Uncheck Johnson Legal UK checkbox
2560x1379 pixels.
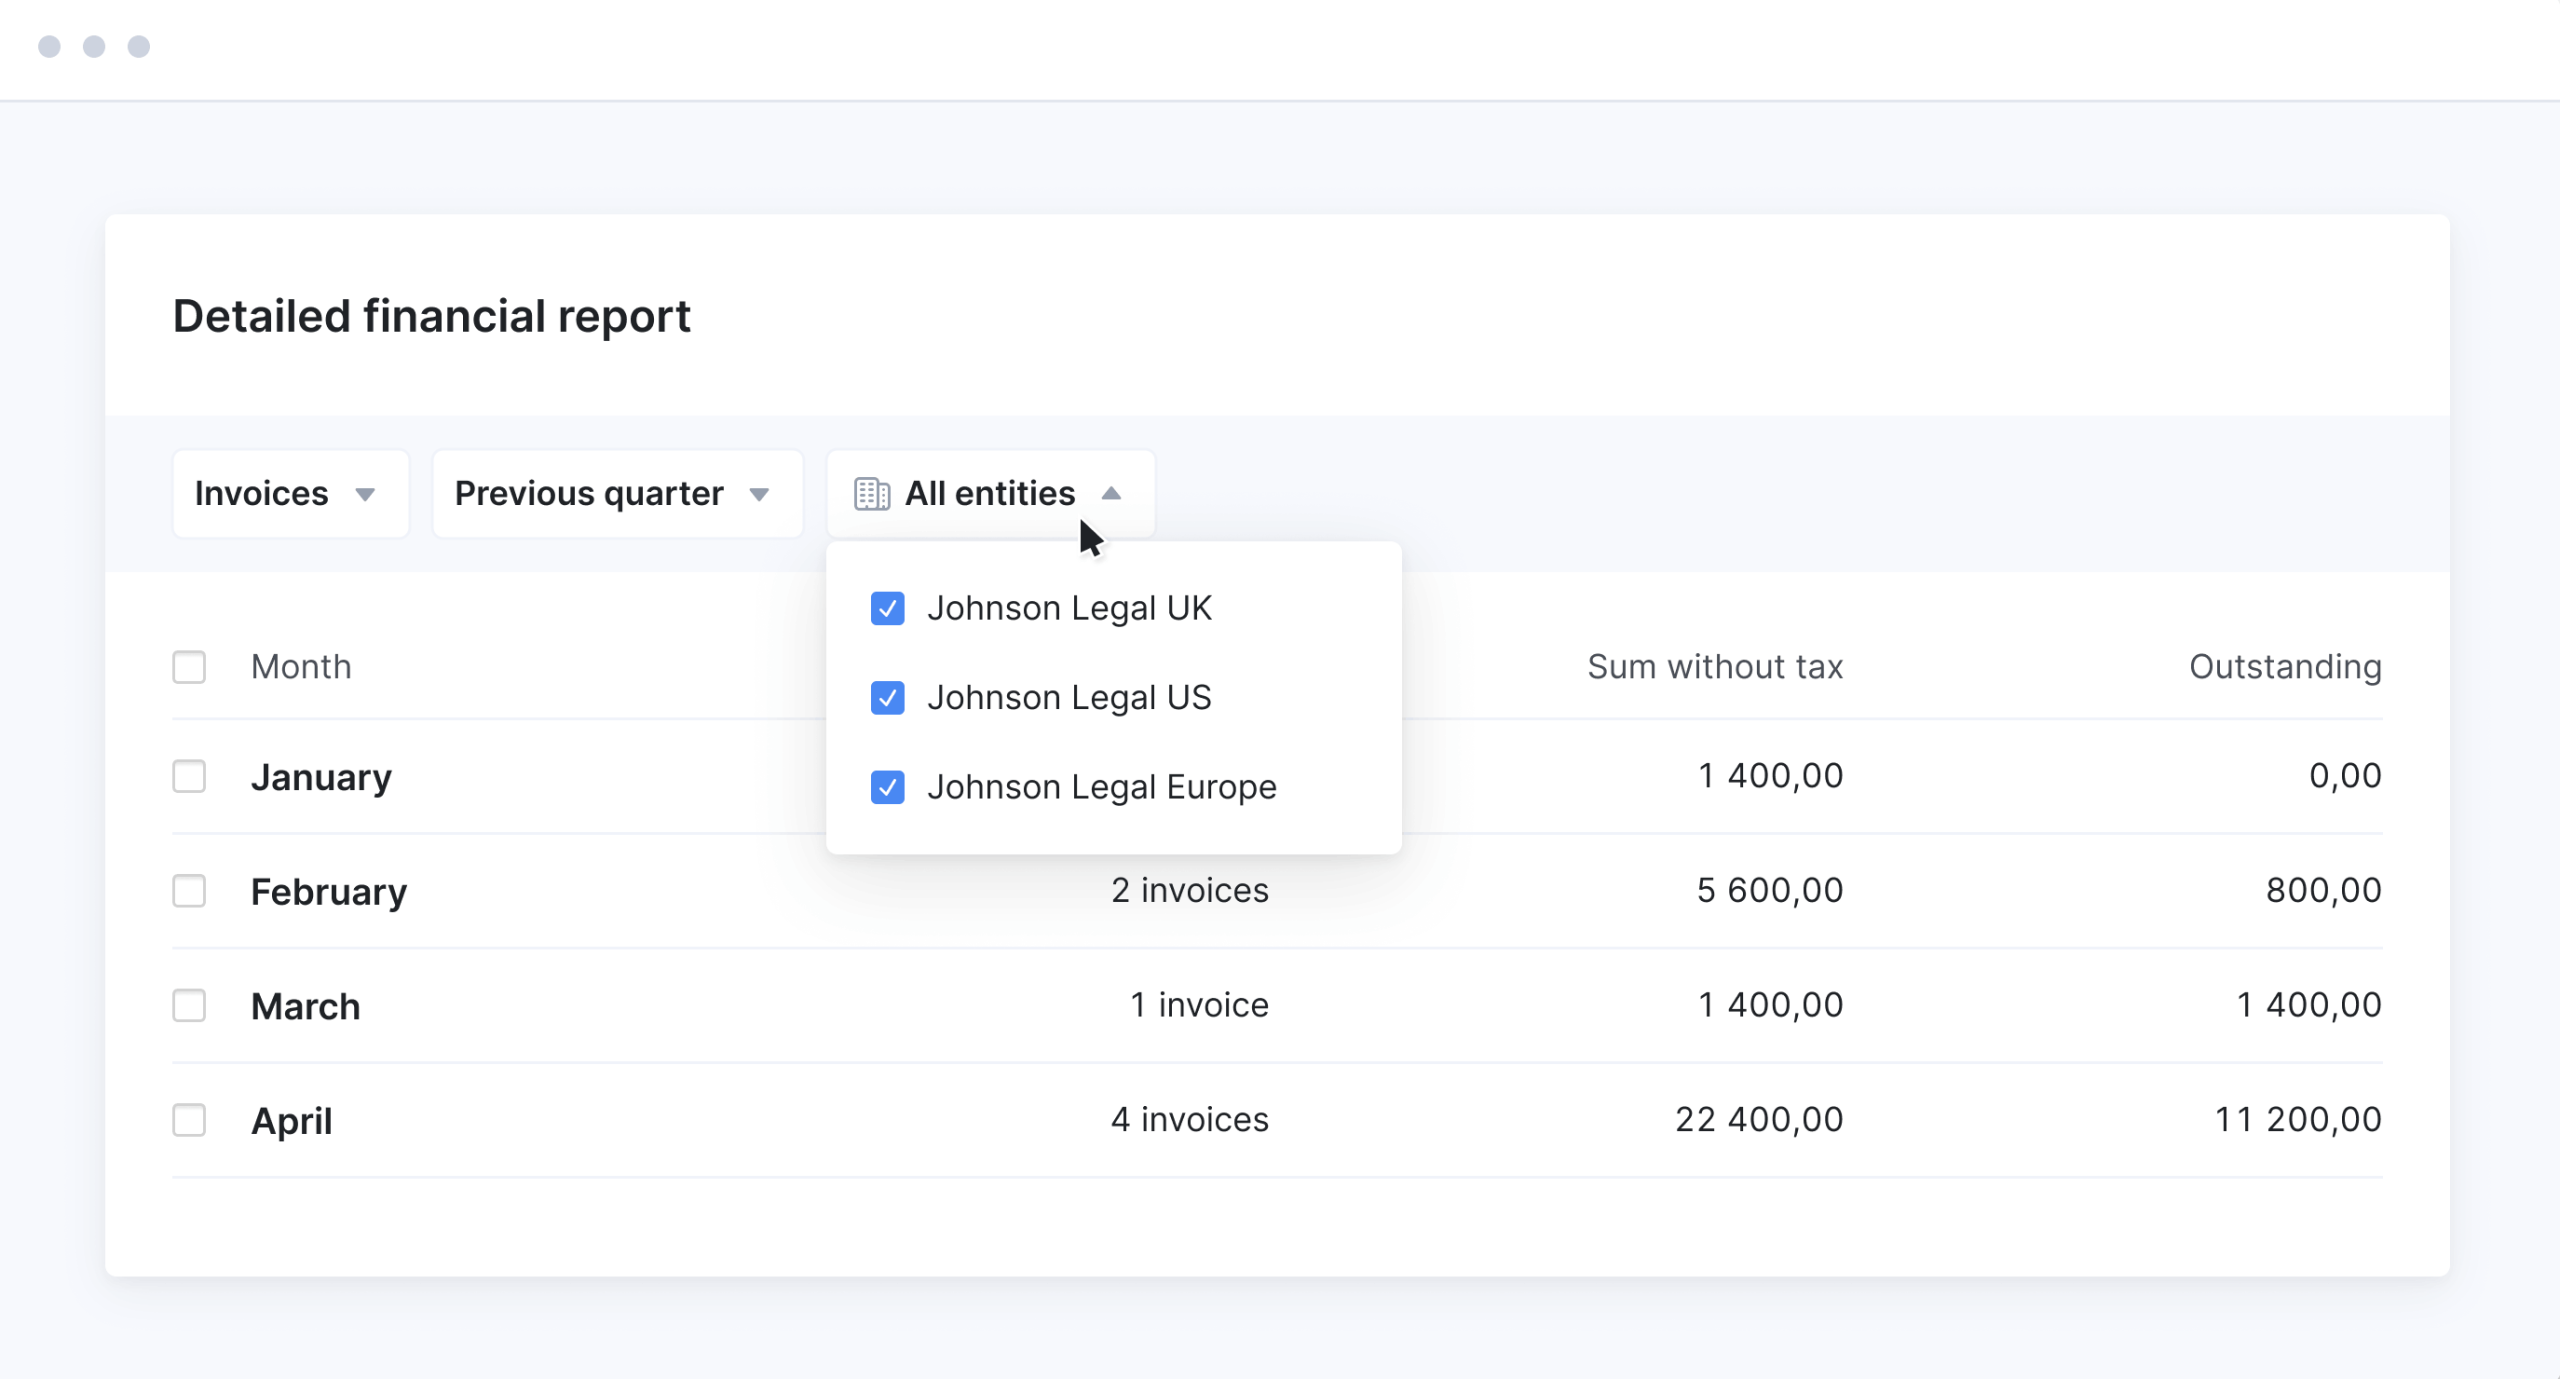887,608
